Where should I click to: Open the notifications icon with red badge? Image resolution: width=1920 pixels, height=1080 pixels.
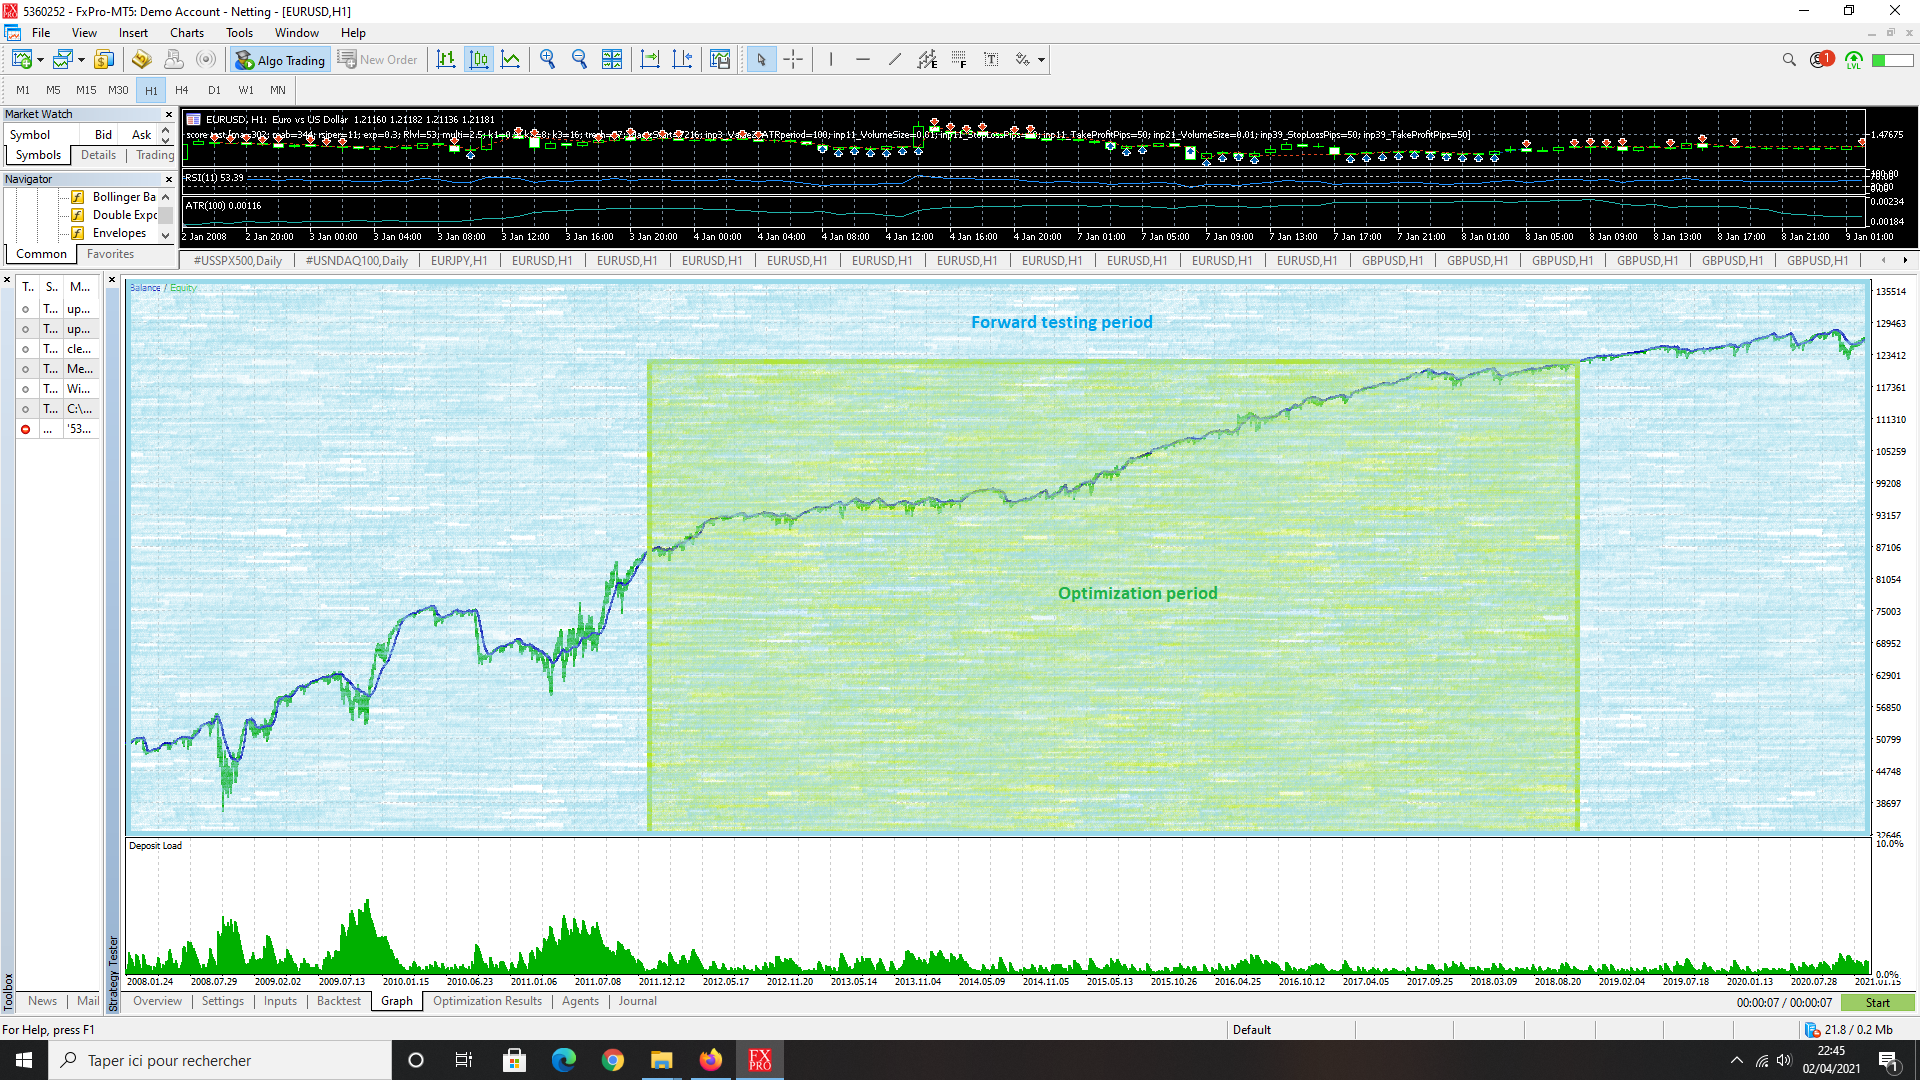(x=1821, y=60)
